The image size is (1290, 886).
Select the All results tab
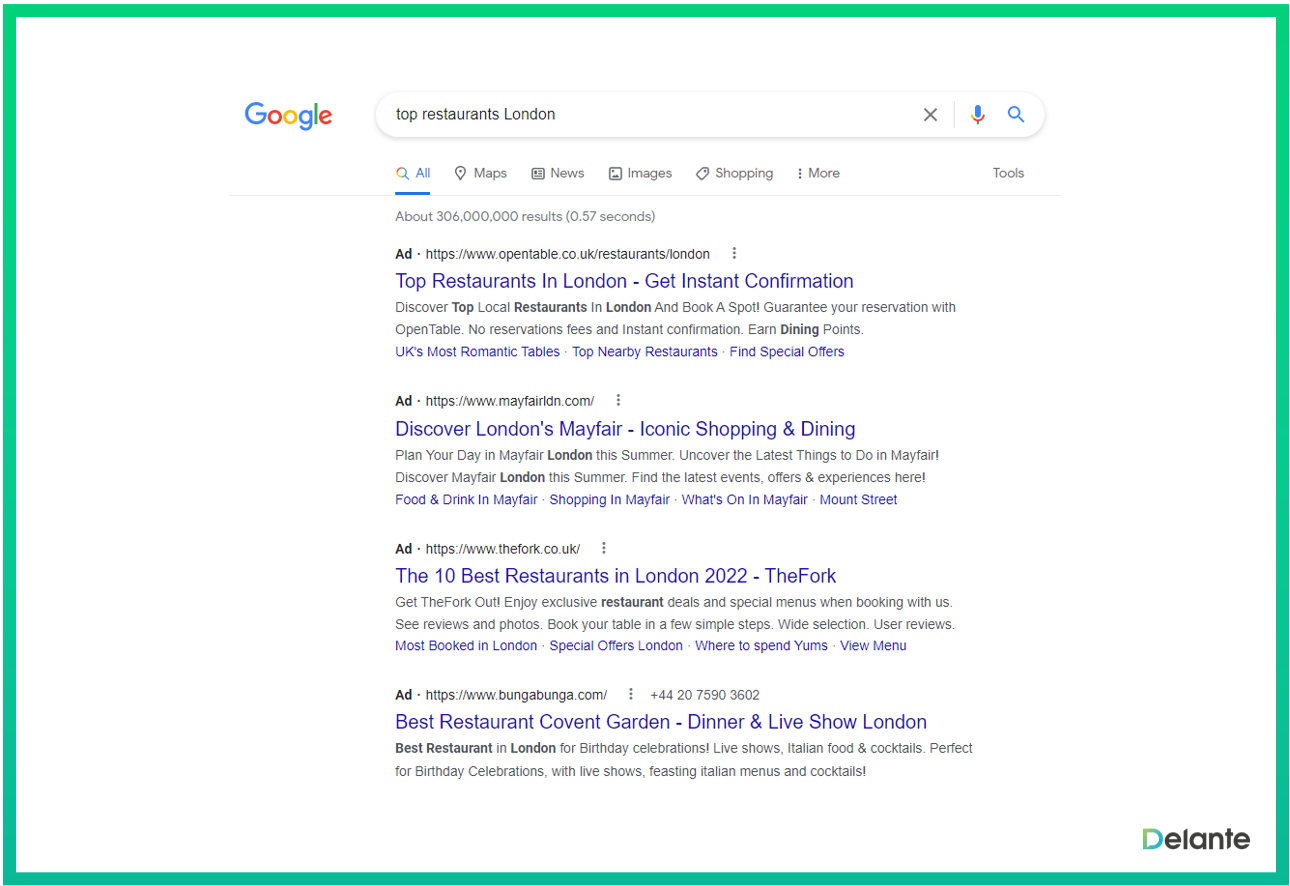coord(413,173)
